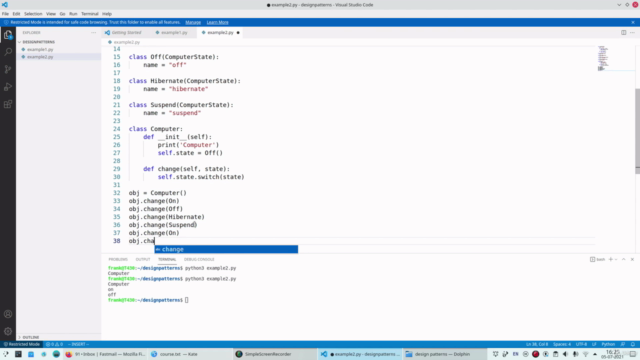
Task: Click the Ln 38, Col 8 cursor position
Action: tap(537, 344)
